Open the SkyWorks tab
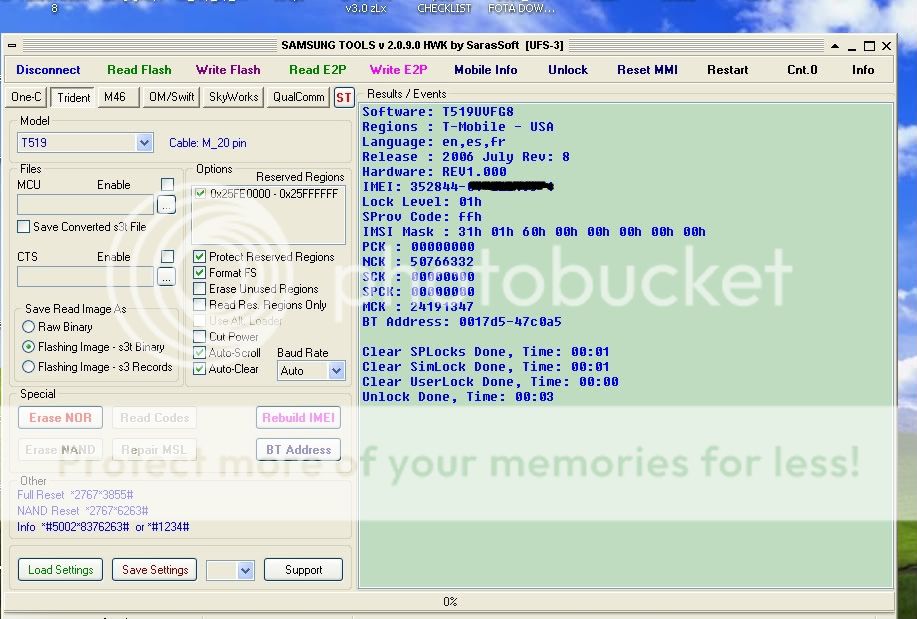This screenshot has height=619, width=917. point(233,97)
